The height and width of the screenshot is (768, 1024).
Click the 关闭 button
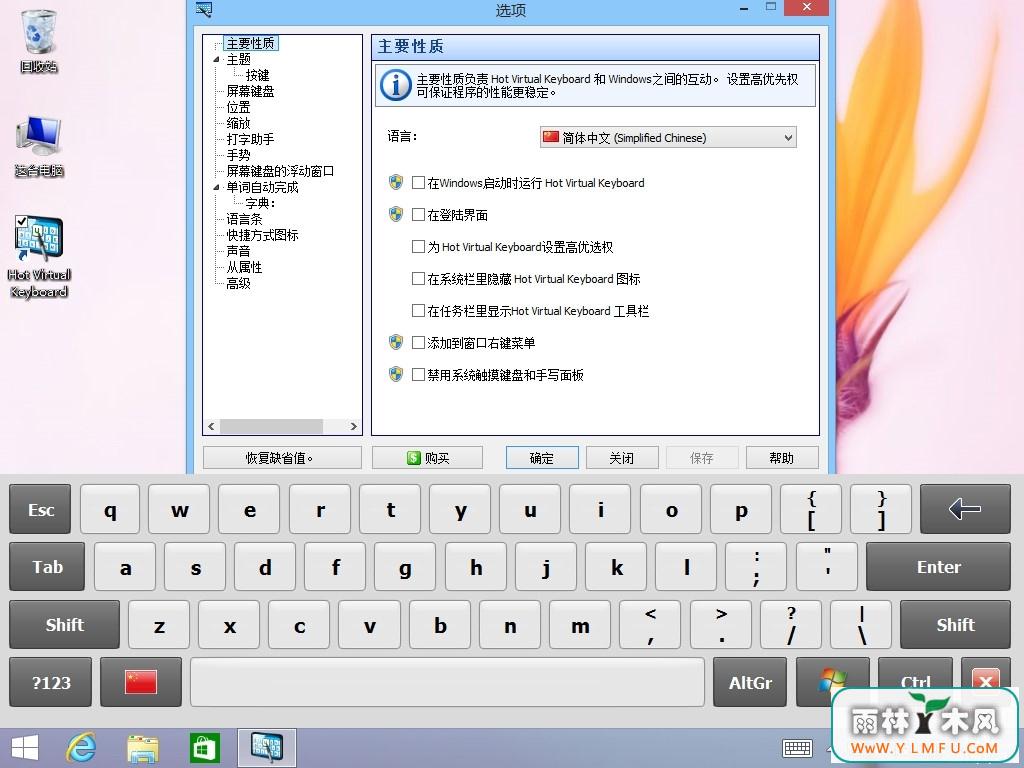click(x=622, y=458)
